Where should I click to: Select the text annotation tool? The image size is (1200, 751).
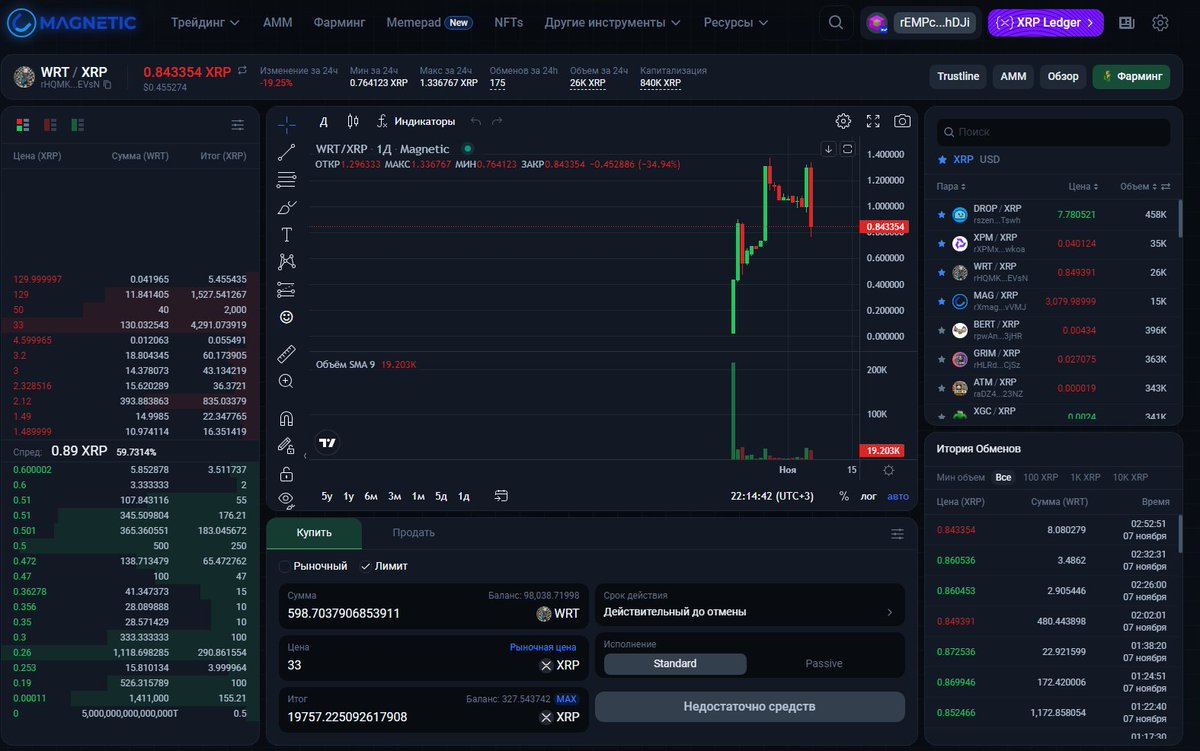click(287, 235)
